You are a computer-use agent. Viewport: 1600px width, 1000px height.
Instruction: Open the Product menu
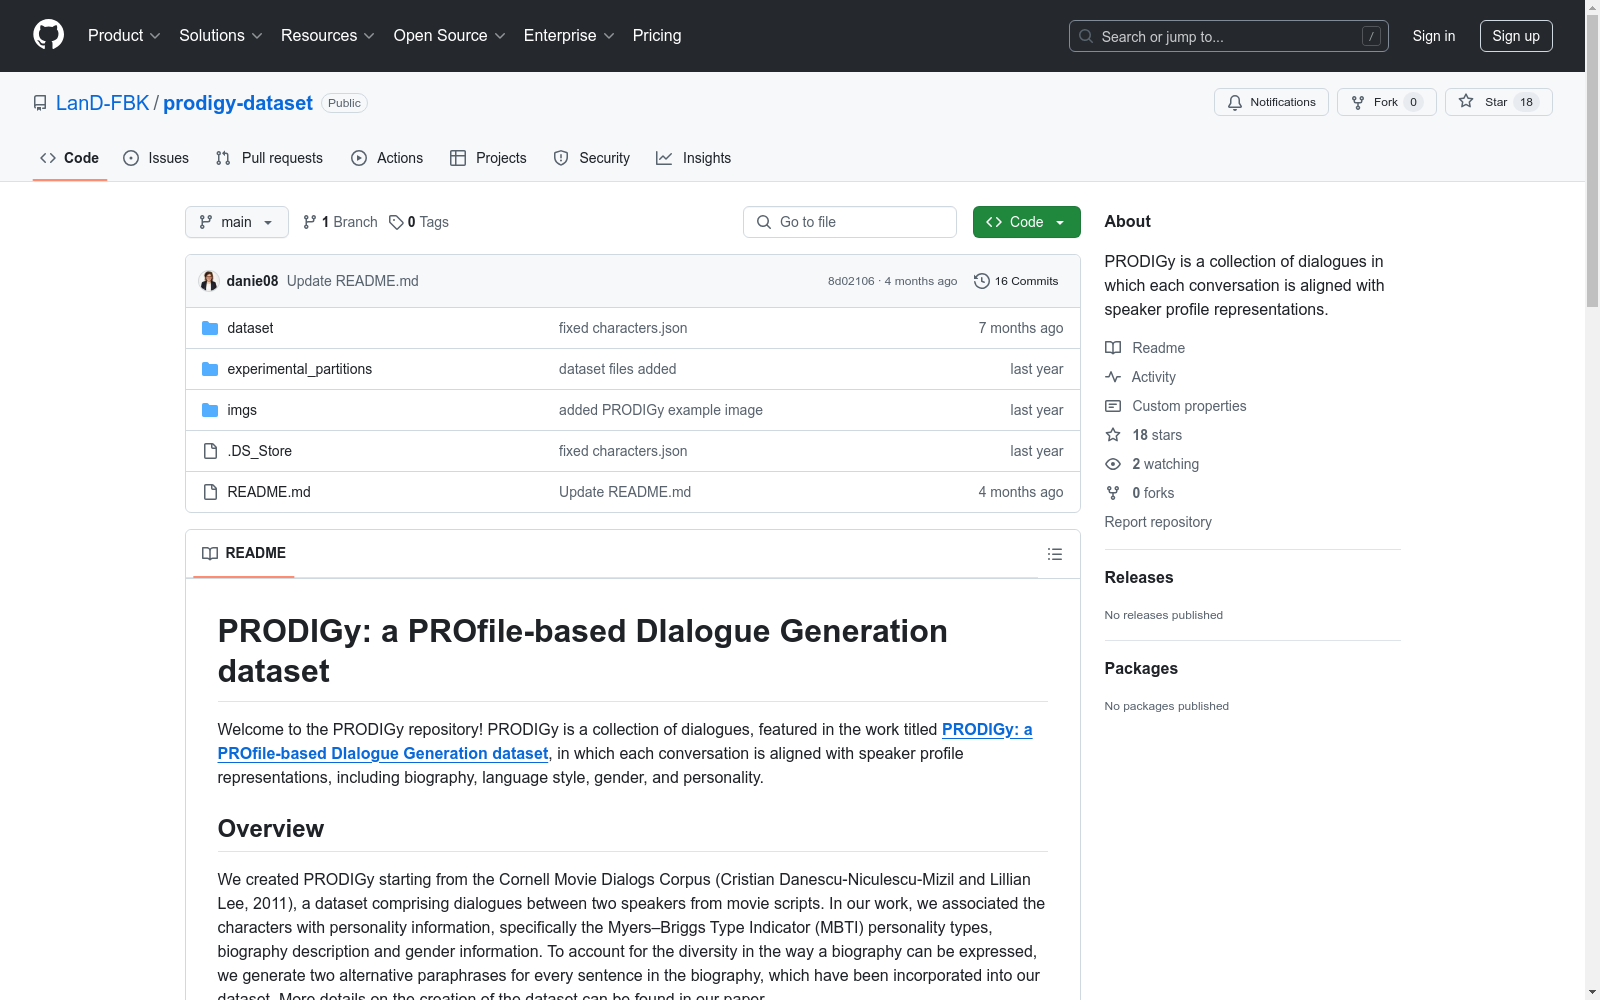[124, 35]
